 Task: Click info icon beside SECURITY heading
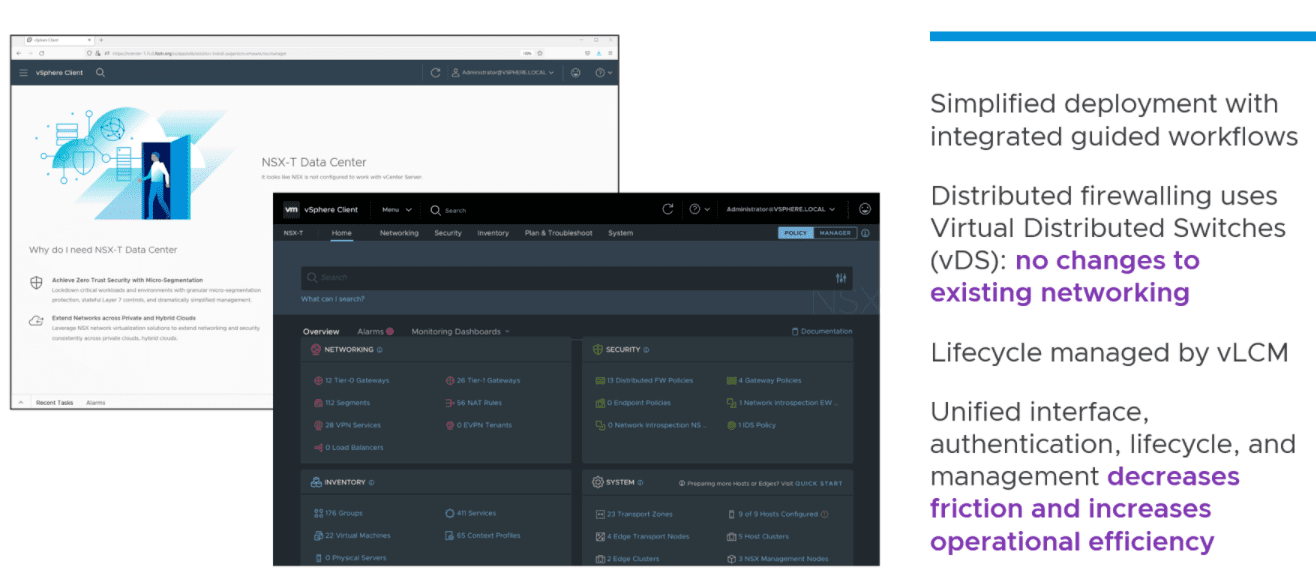(x=646, y=350)
